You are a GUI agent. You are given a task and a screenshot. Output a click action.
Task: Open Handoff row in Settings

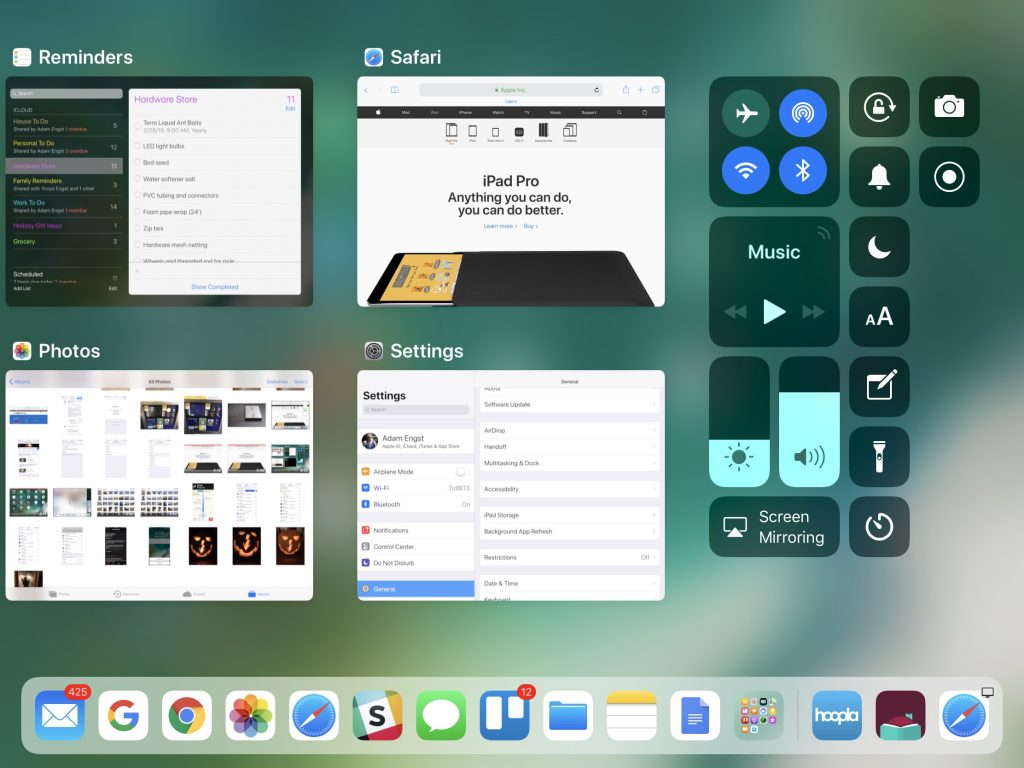(569, 447)
